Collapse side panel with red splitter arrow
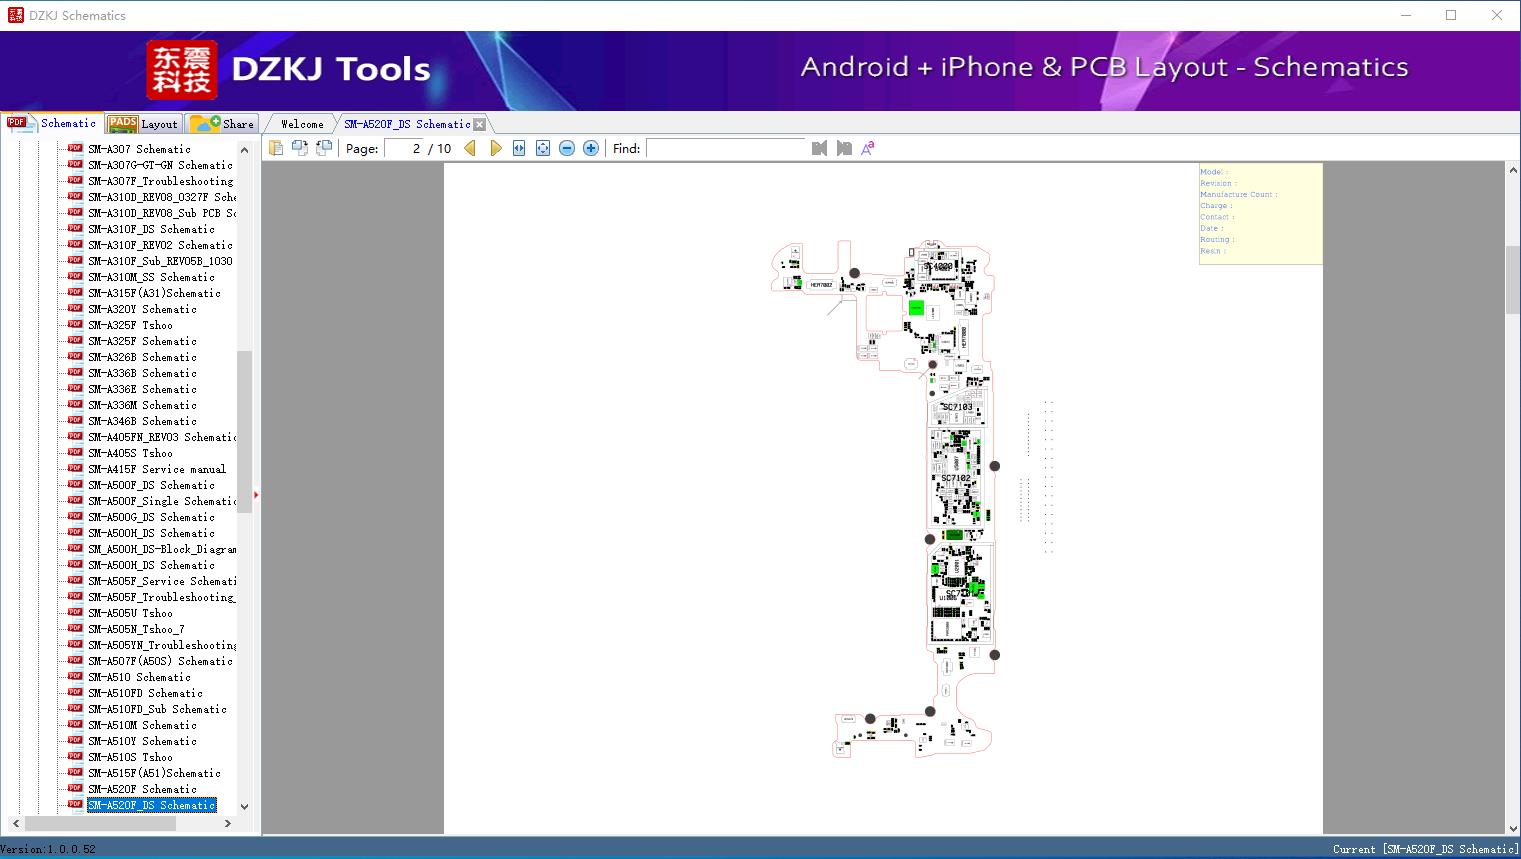This screenshot has height=859, width=1521. [256, 494]
